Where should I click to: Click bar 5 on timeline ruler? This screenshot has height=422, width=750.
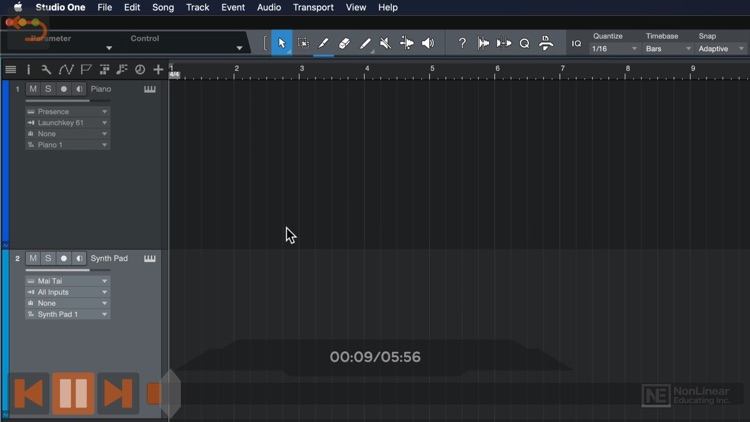[x=432, y=69]
